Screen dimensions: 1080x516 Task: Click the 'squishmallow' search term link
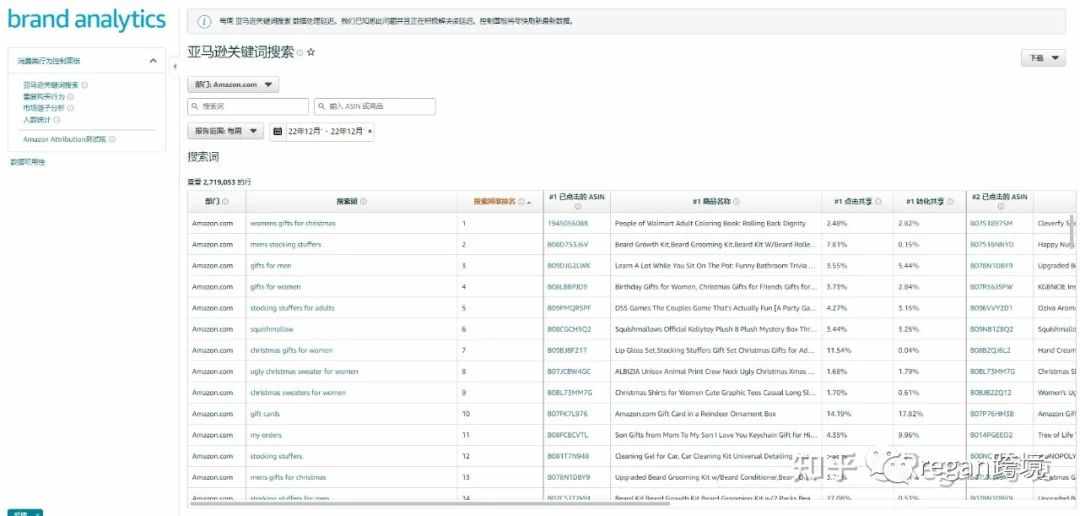tap(274, 329)
